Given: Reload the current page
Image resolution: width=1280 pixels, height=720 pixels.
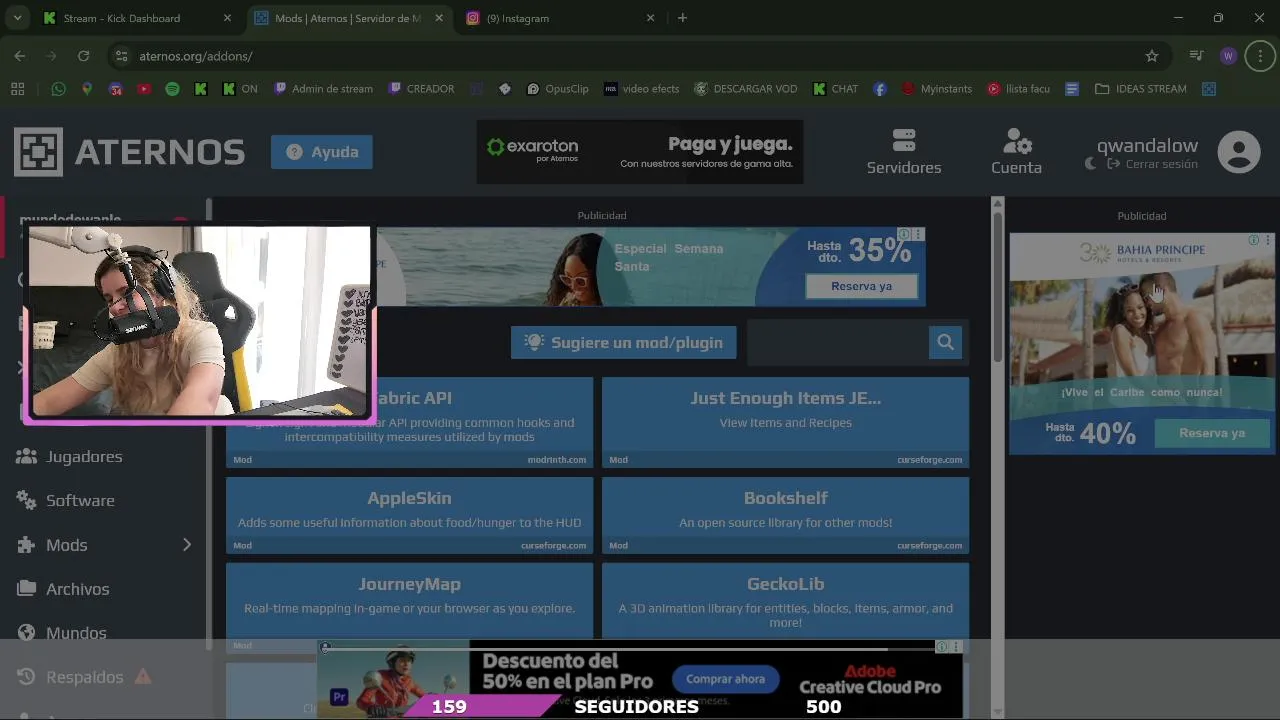Looking at the screenshot, I should pos(84,56).
